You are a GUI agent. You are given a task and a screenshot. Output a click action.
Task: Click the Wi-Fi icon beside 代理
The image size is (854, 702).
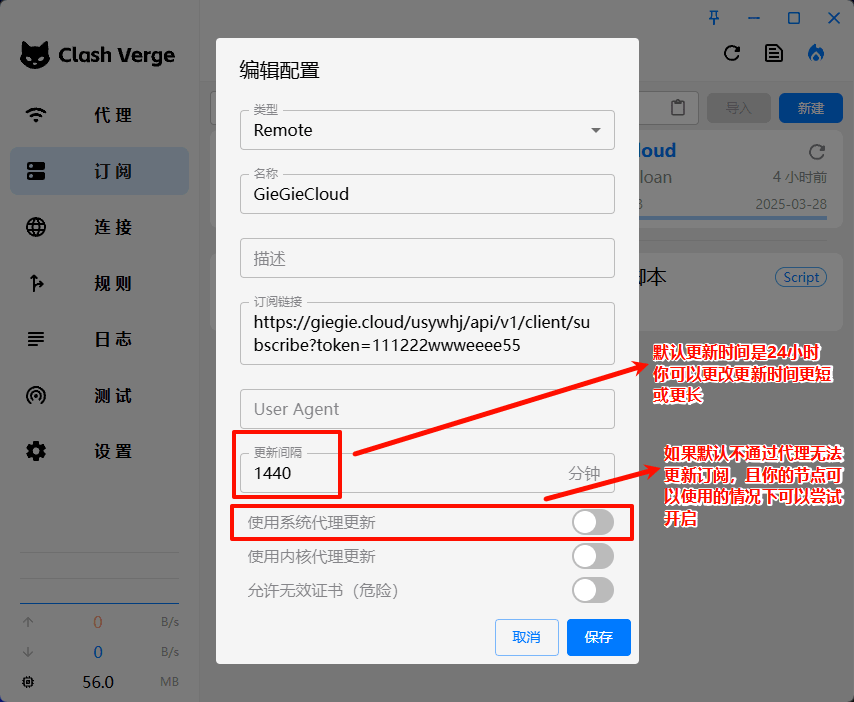pos(36,115)
